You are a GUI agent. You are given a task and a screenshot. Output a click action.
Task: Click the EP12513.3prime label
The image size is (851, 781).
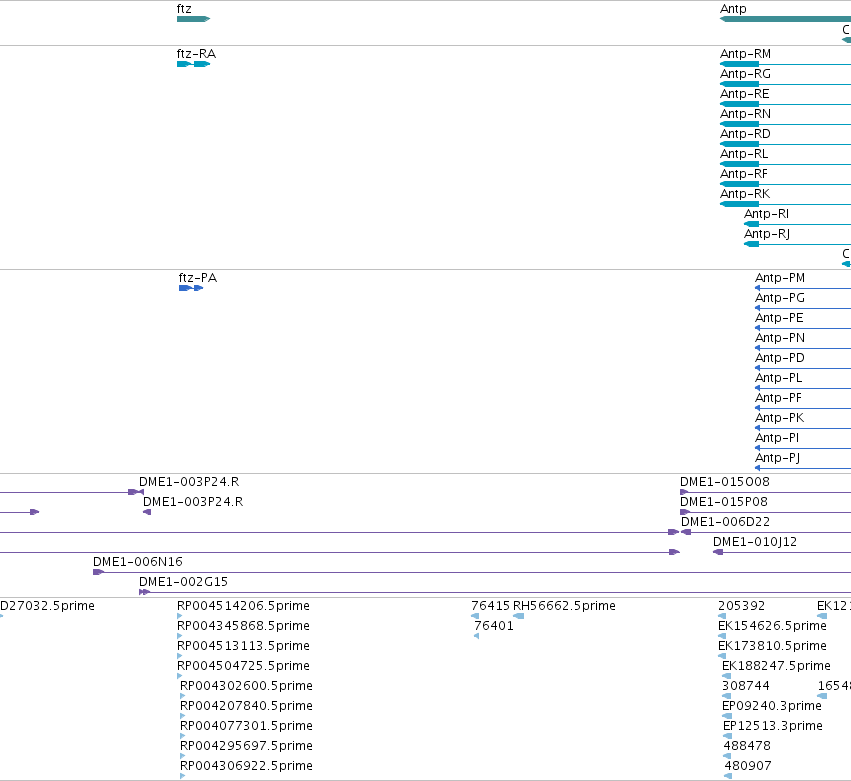773,726
